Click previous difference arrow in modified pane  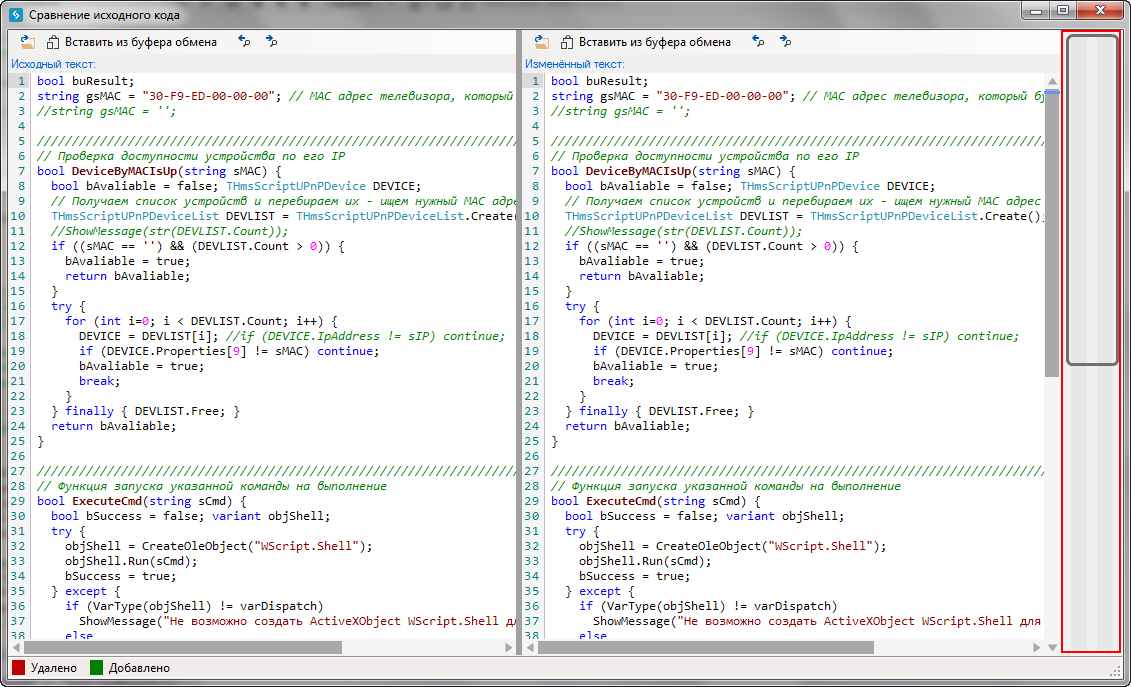[758, 42]
